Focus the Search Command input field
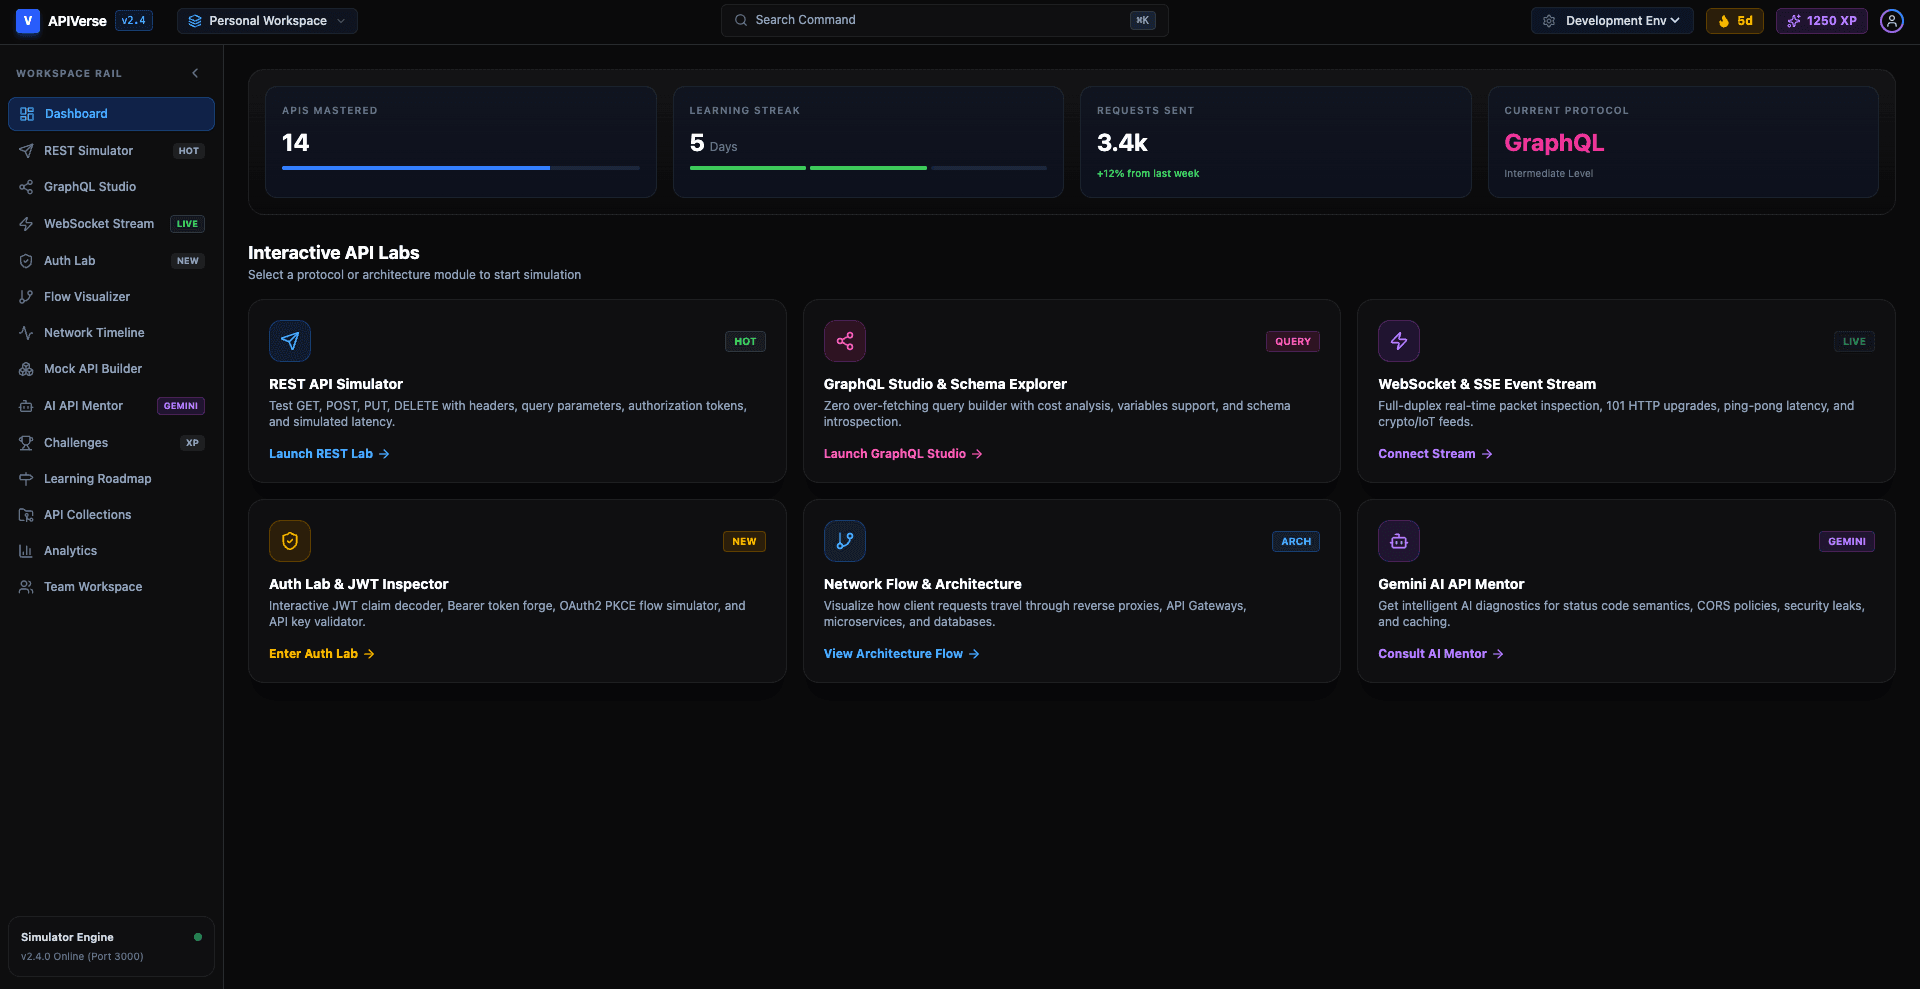The height and width of the screenshot is (989, 1920). pos(944,20)
